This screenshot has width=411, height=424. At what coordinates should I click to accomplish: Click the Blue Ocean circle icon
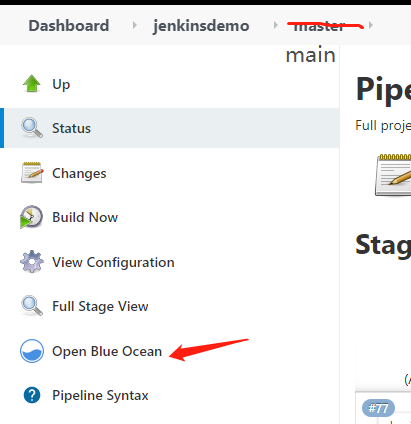[32, 351]
